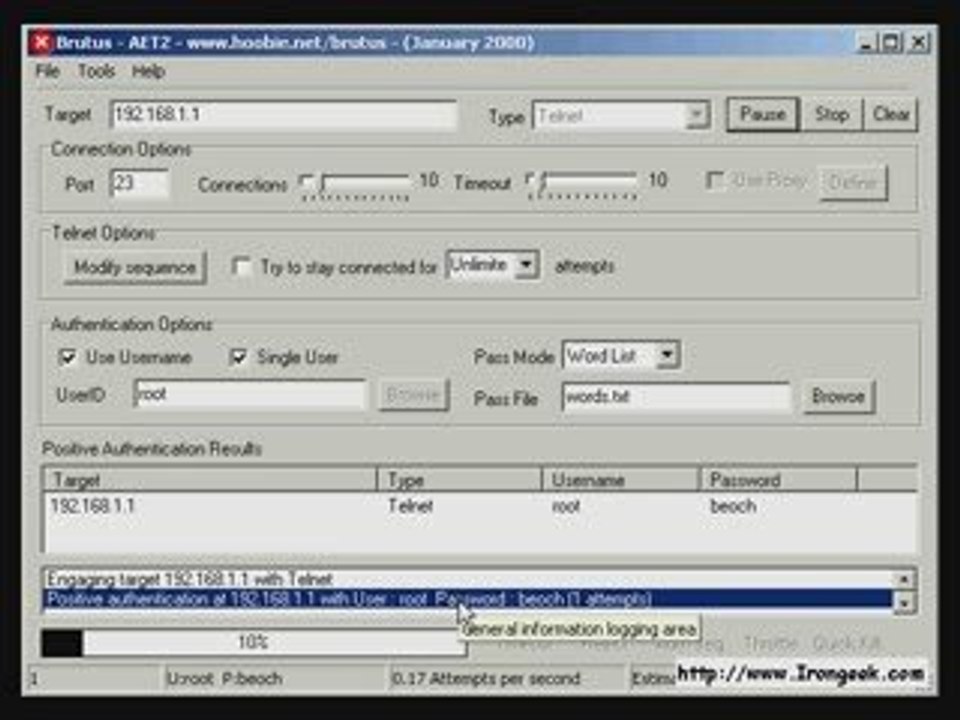Enable Try to stay connected checkbox
The image size is (960, 720).
(x=241, y=267)
